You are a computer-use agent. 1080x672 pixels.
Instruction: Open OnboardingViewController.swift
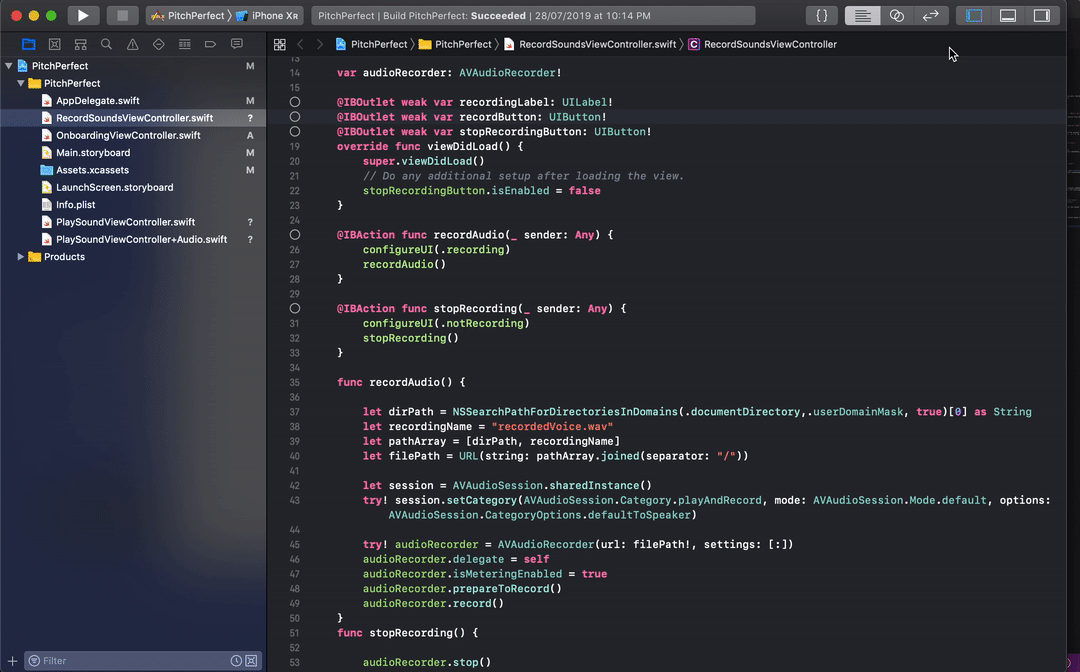(128, 136)
